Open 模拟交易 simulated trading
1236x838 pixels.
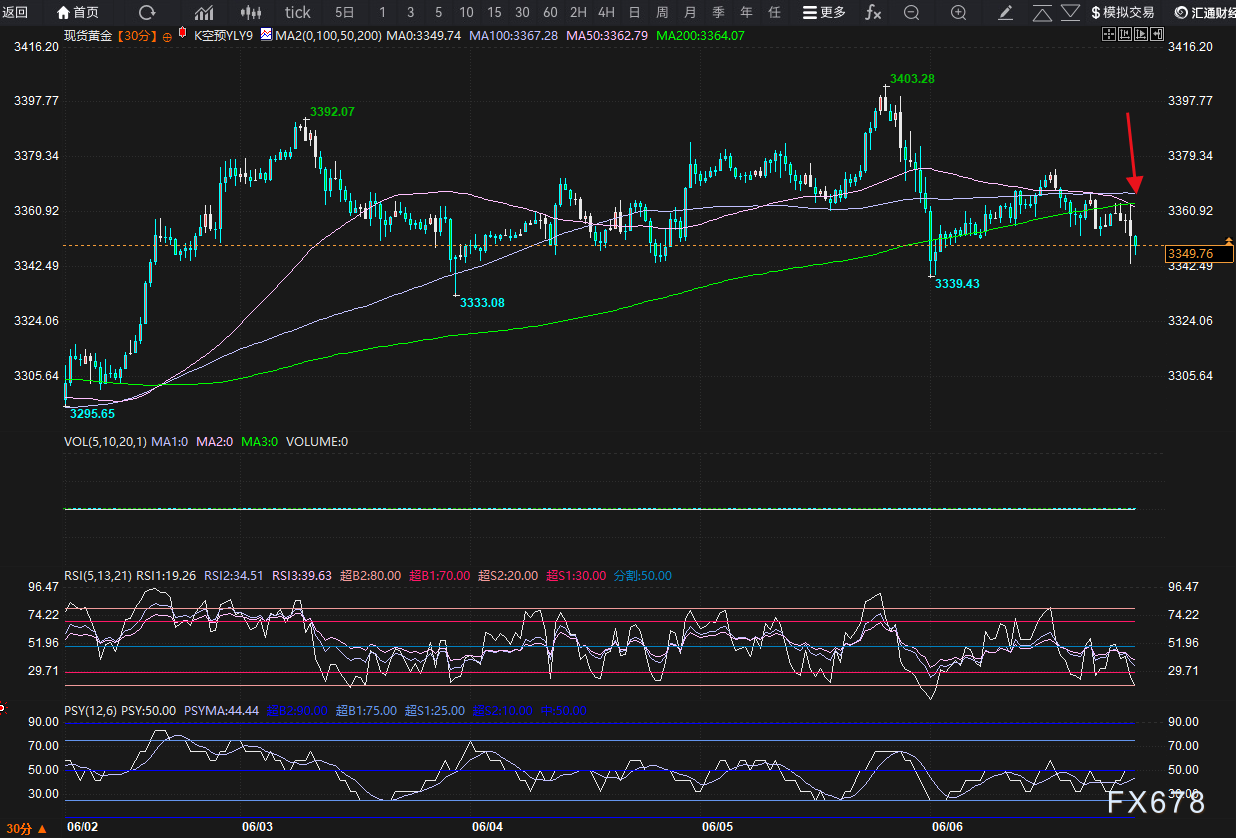tap(1123, 13)
